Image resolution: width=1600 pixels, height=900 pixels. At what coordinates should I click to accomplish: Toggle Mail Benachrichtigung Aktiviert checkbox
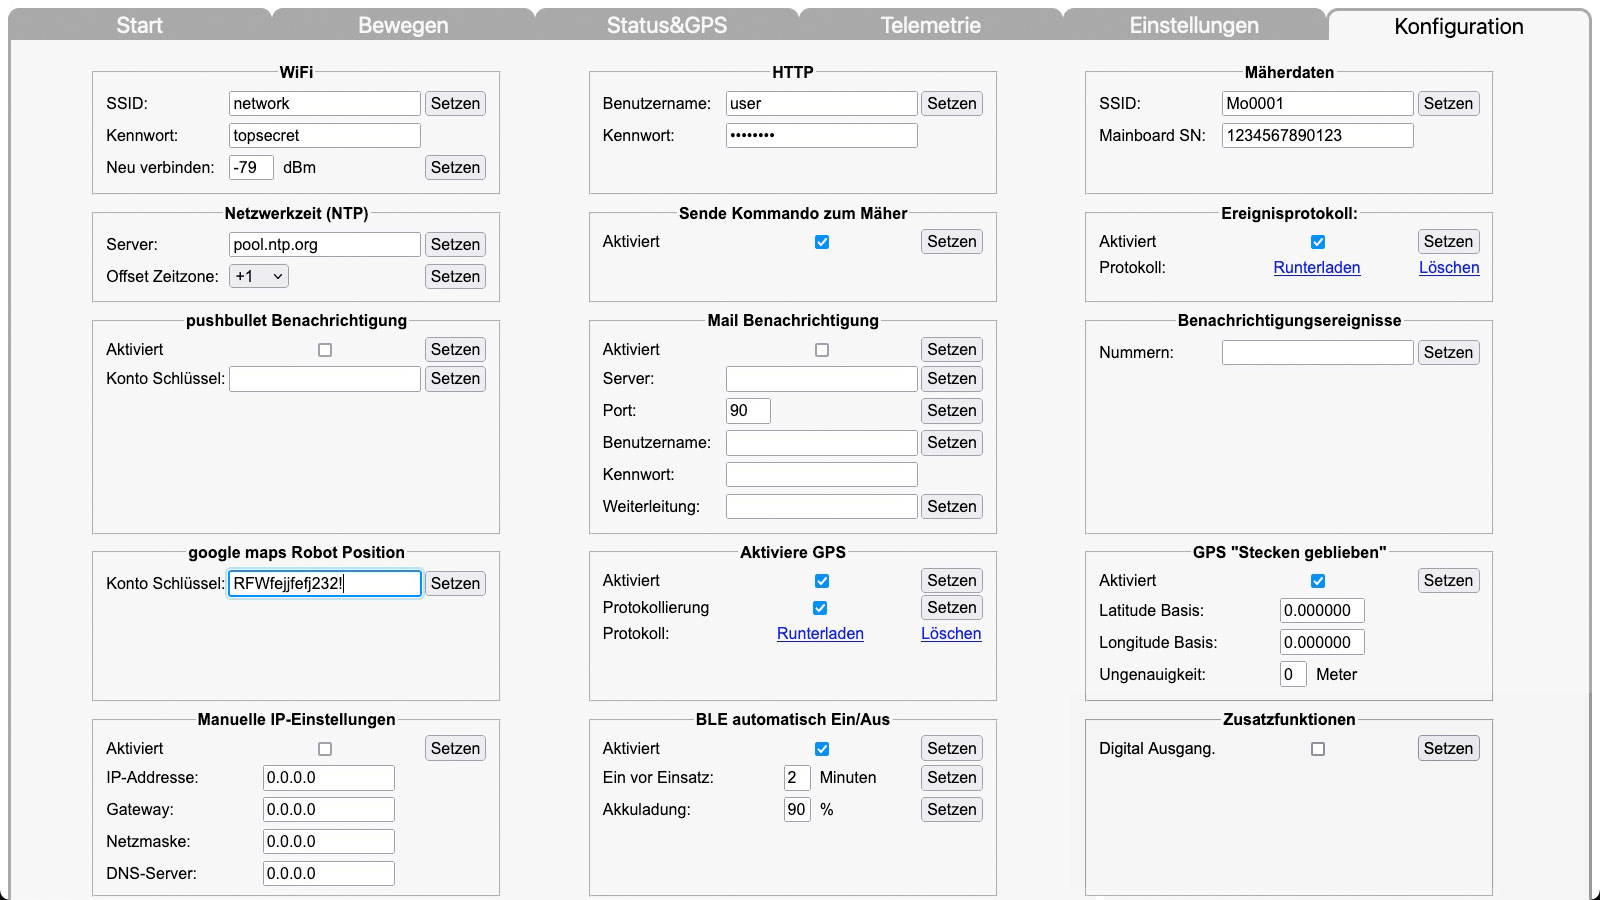[822, 350]
